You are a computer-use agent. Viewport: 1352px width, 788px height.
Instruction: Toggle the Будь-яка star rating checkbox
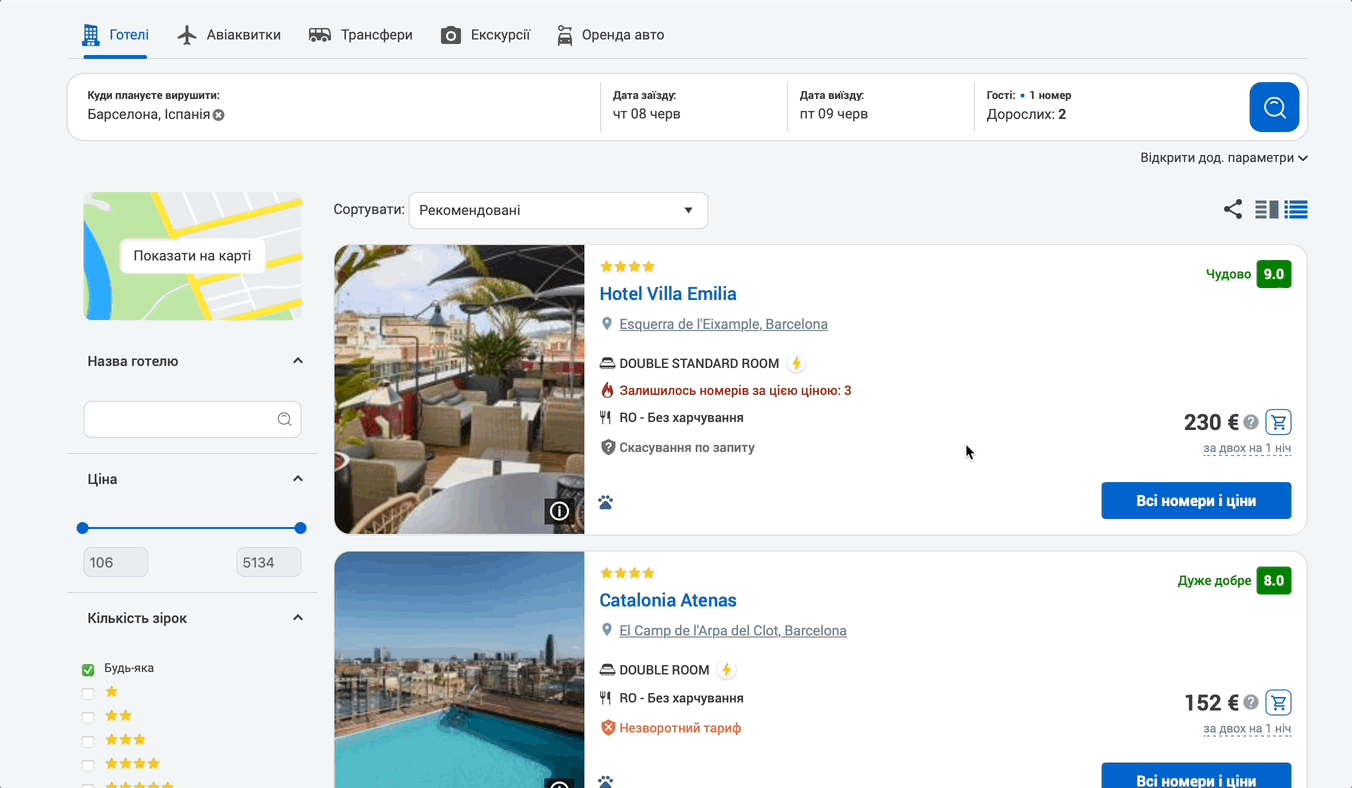click(x=88, y=669)
